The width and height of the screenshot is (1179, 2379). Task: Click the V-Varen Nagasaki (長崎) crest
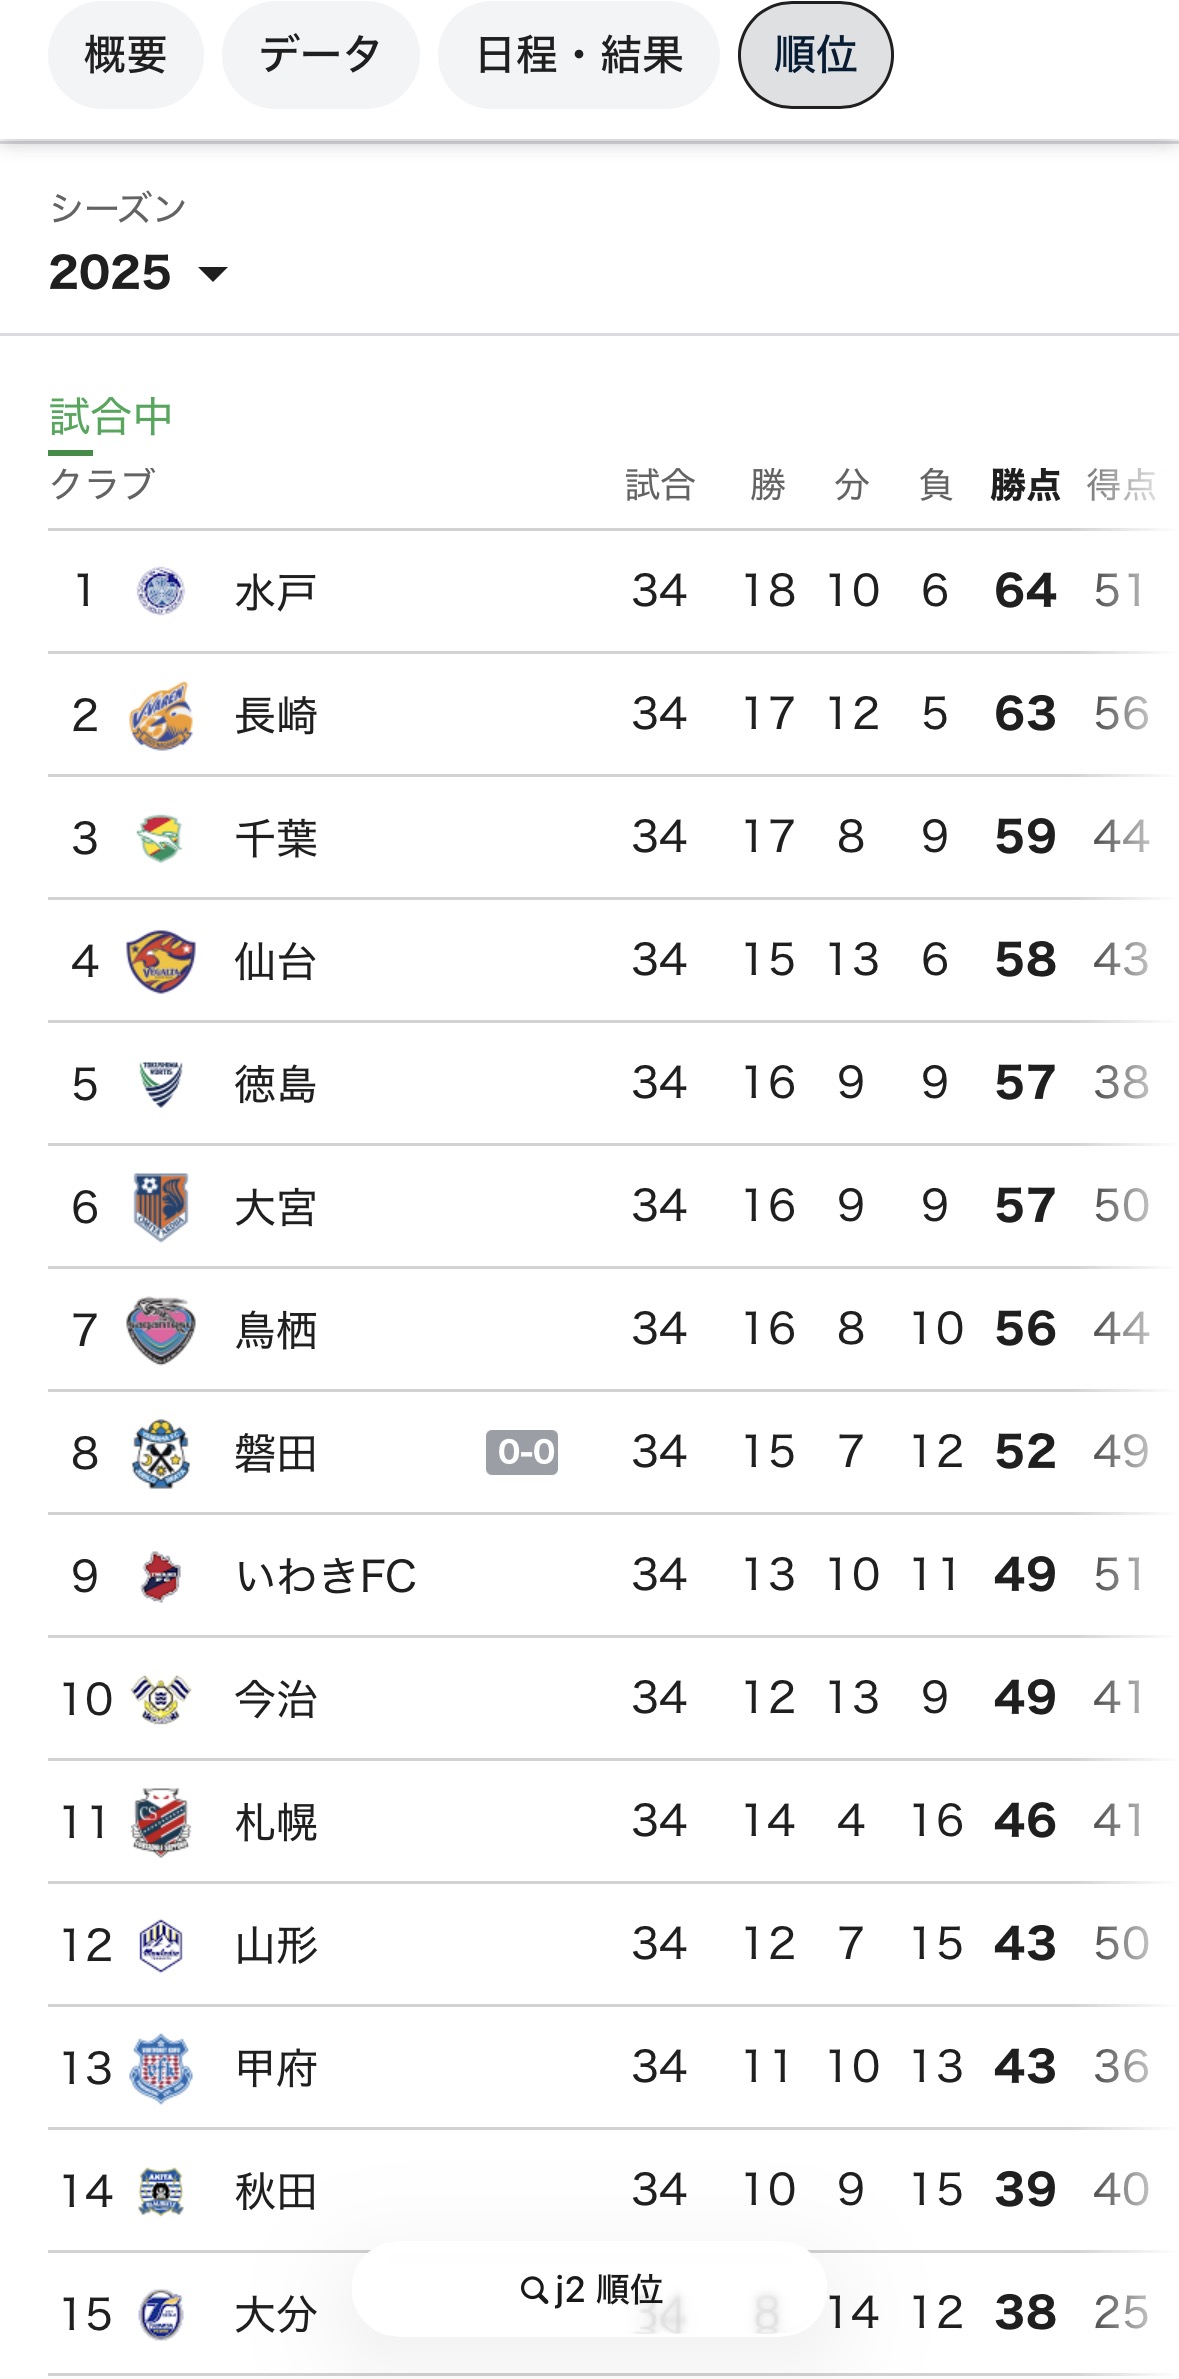160,715
